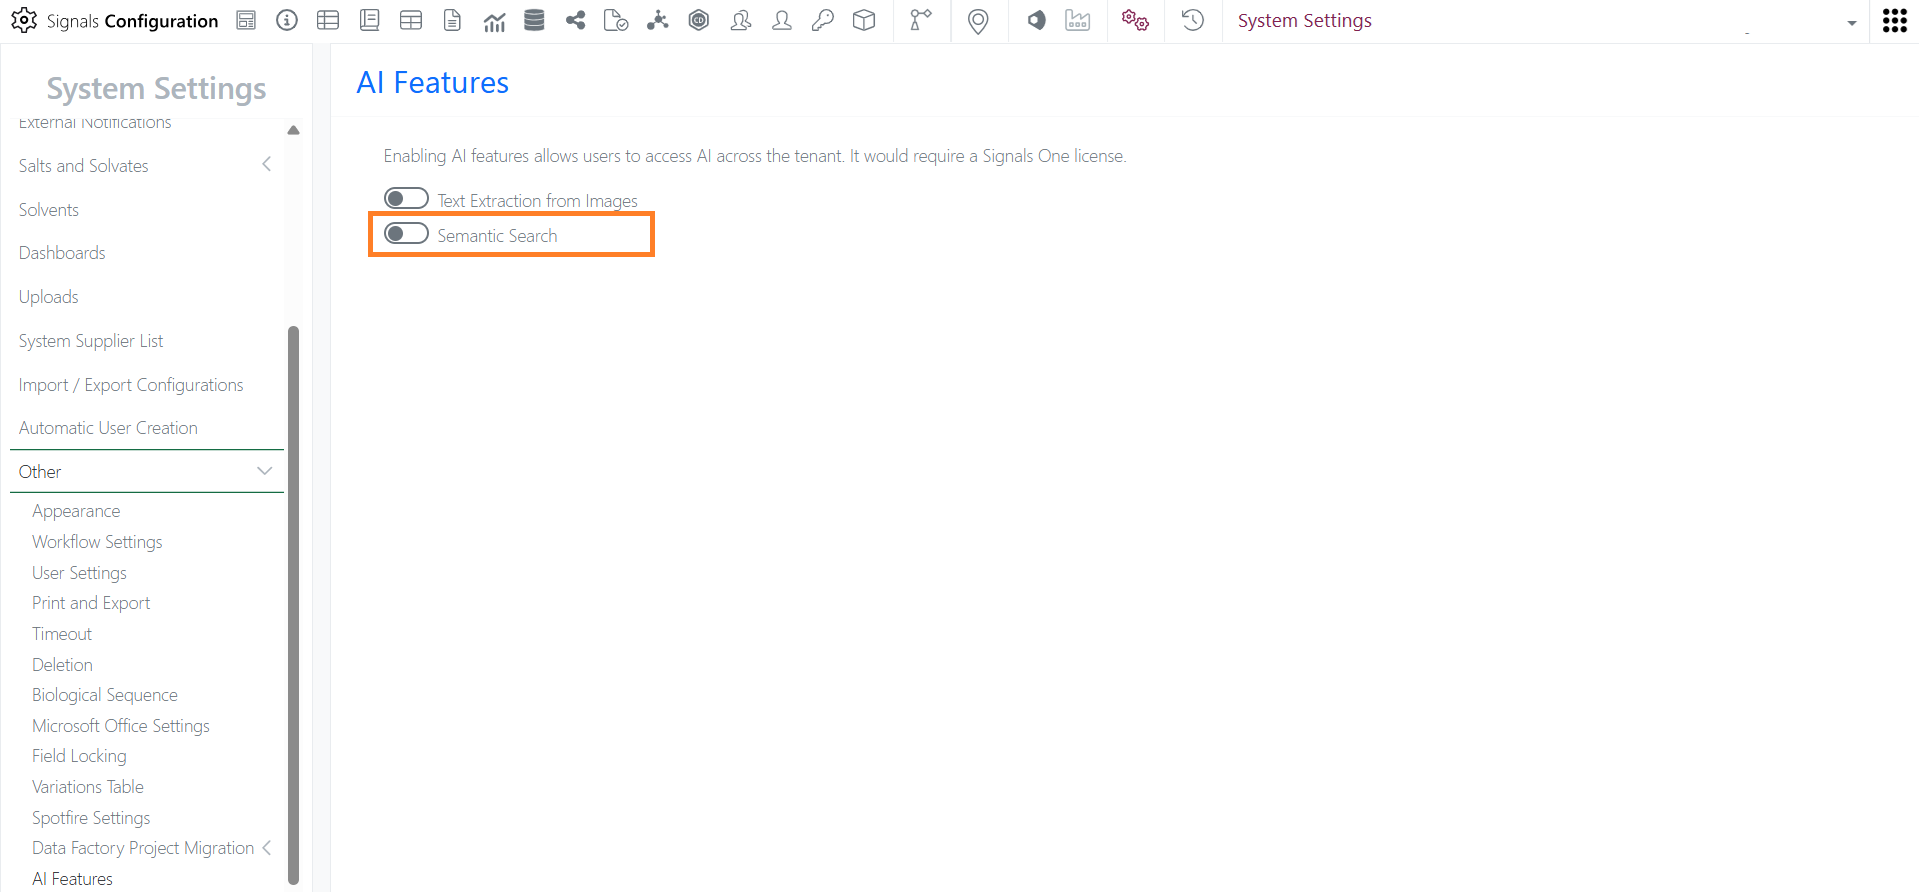Expand Data Factory Project Migration chevron

pos(267,848)
